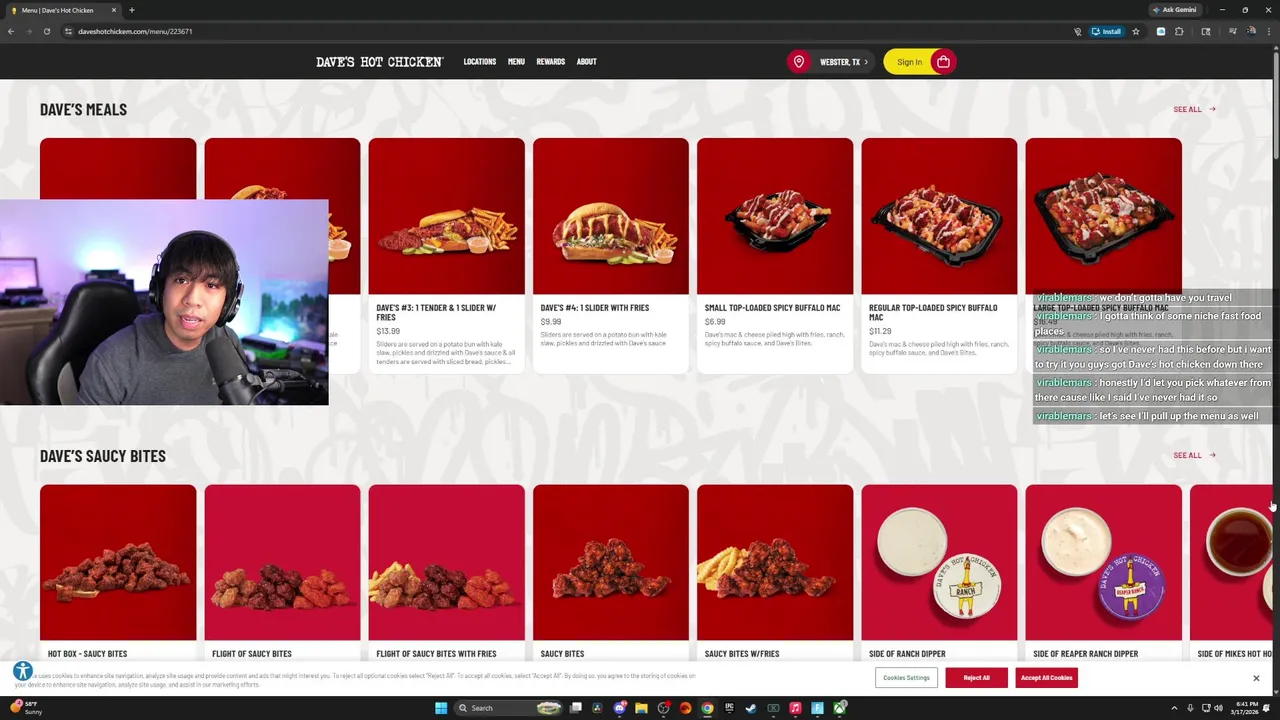Open Apple Music from the taskbar
The height and width of the screenshot is (720, 1280).
tap(795, 708)
